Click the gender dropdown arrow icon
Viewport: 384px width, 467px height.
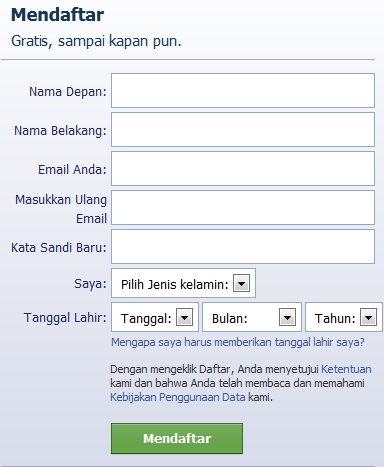tap(241, 284)
